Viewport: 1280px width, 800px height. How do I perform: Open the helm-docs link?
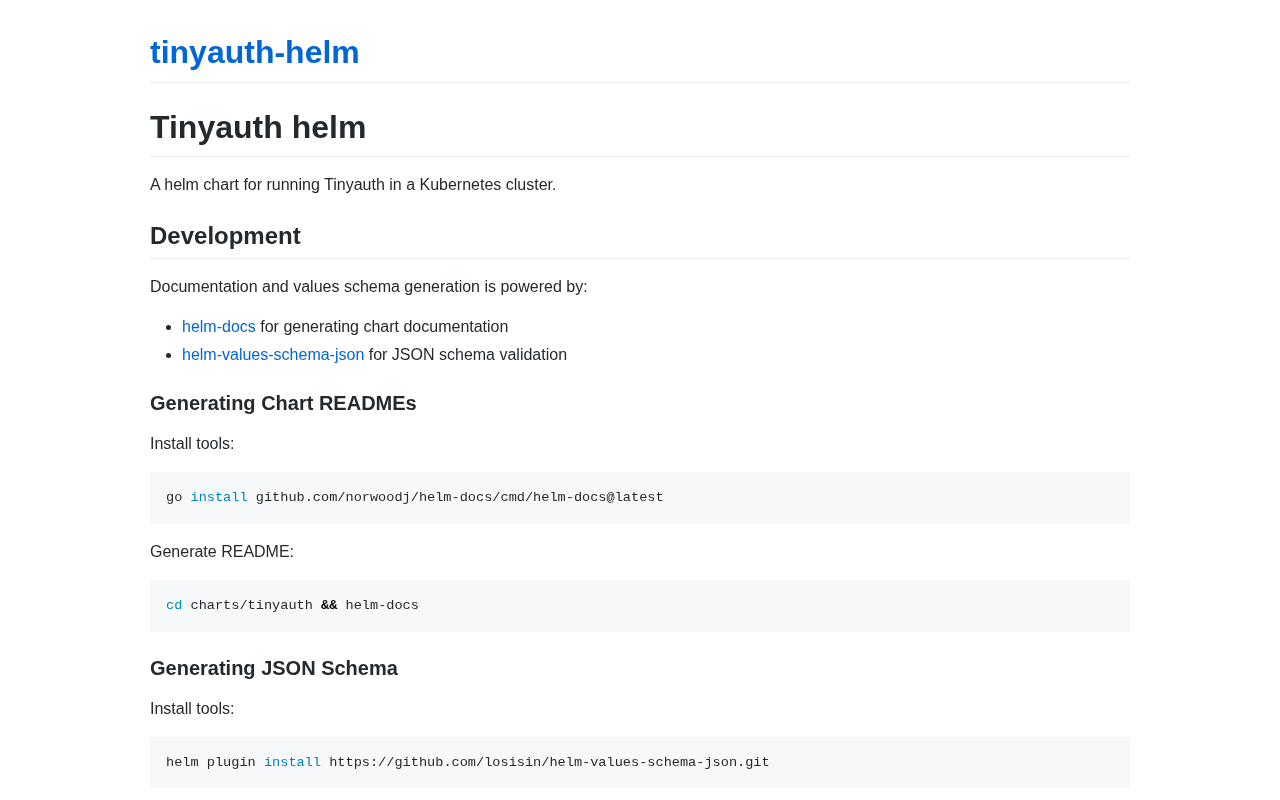[x=218, y=327]
